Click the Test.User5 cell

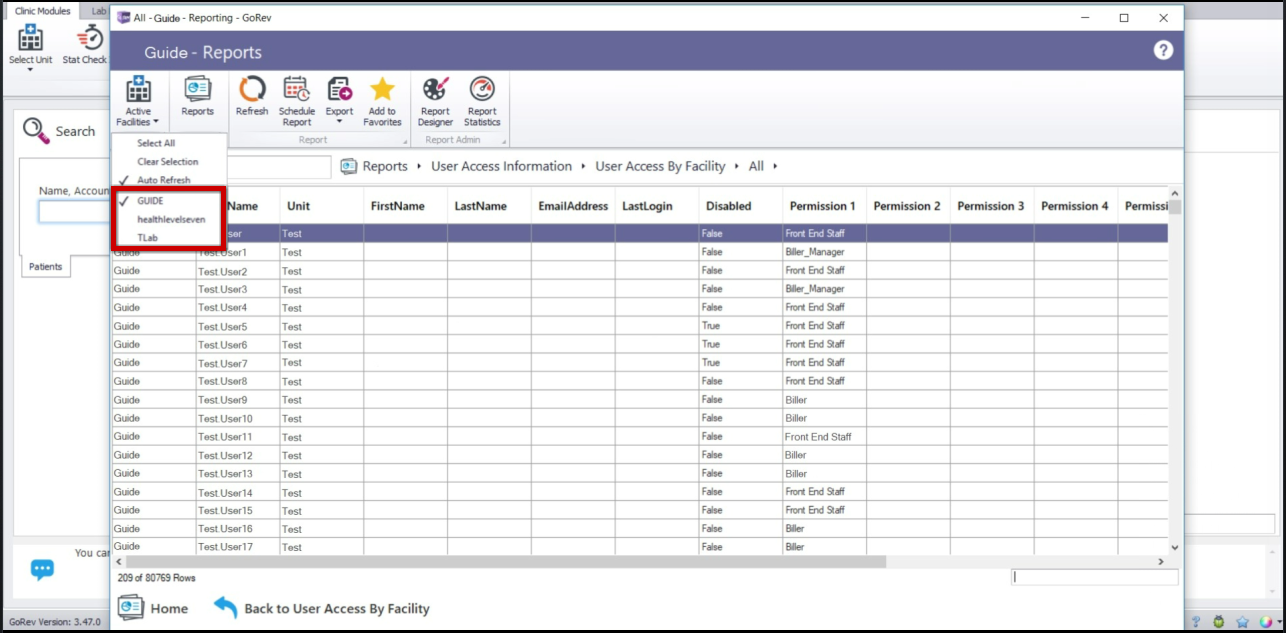click(x=237, y=326)
